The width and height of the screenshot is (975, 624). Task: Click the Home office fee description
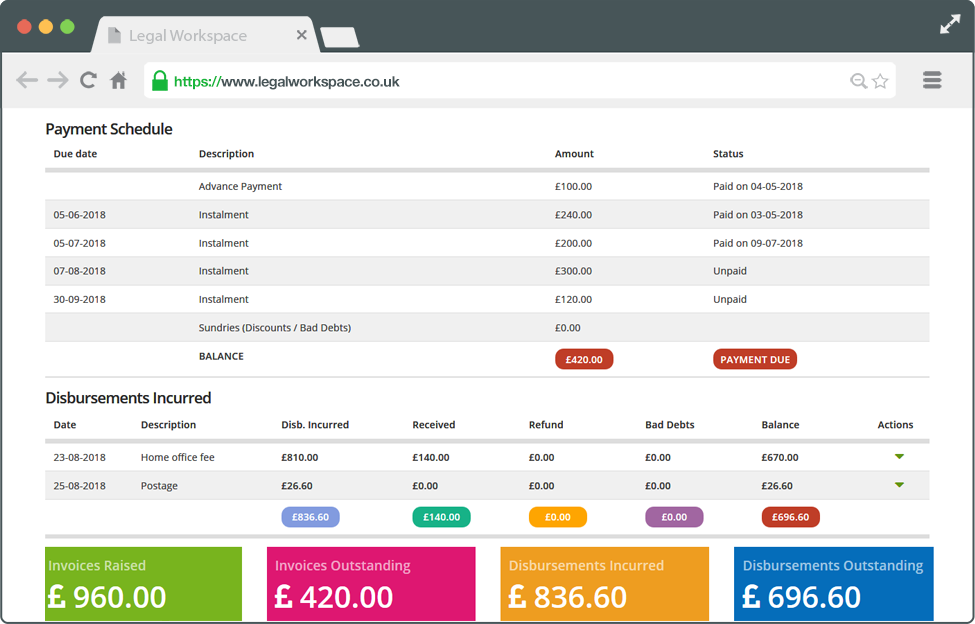(x=177, y=457)
